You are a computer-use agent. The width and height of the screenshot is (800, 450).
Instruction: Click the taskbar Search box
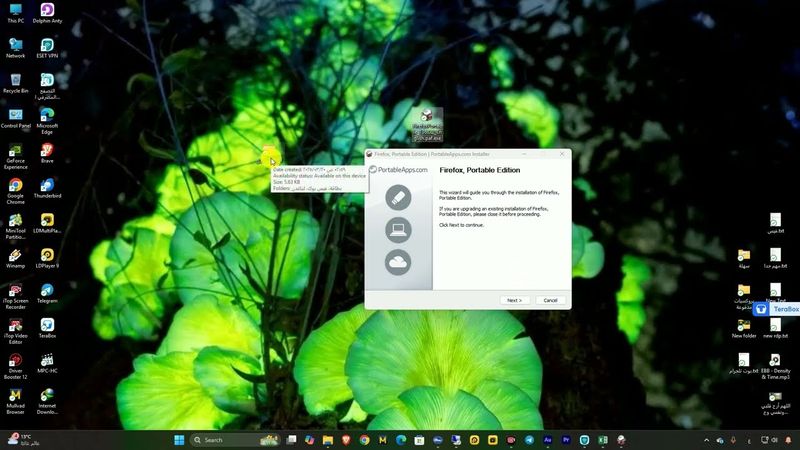[240, 439]
